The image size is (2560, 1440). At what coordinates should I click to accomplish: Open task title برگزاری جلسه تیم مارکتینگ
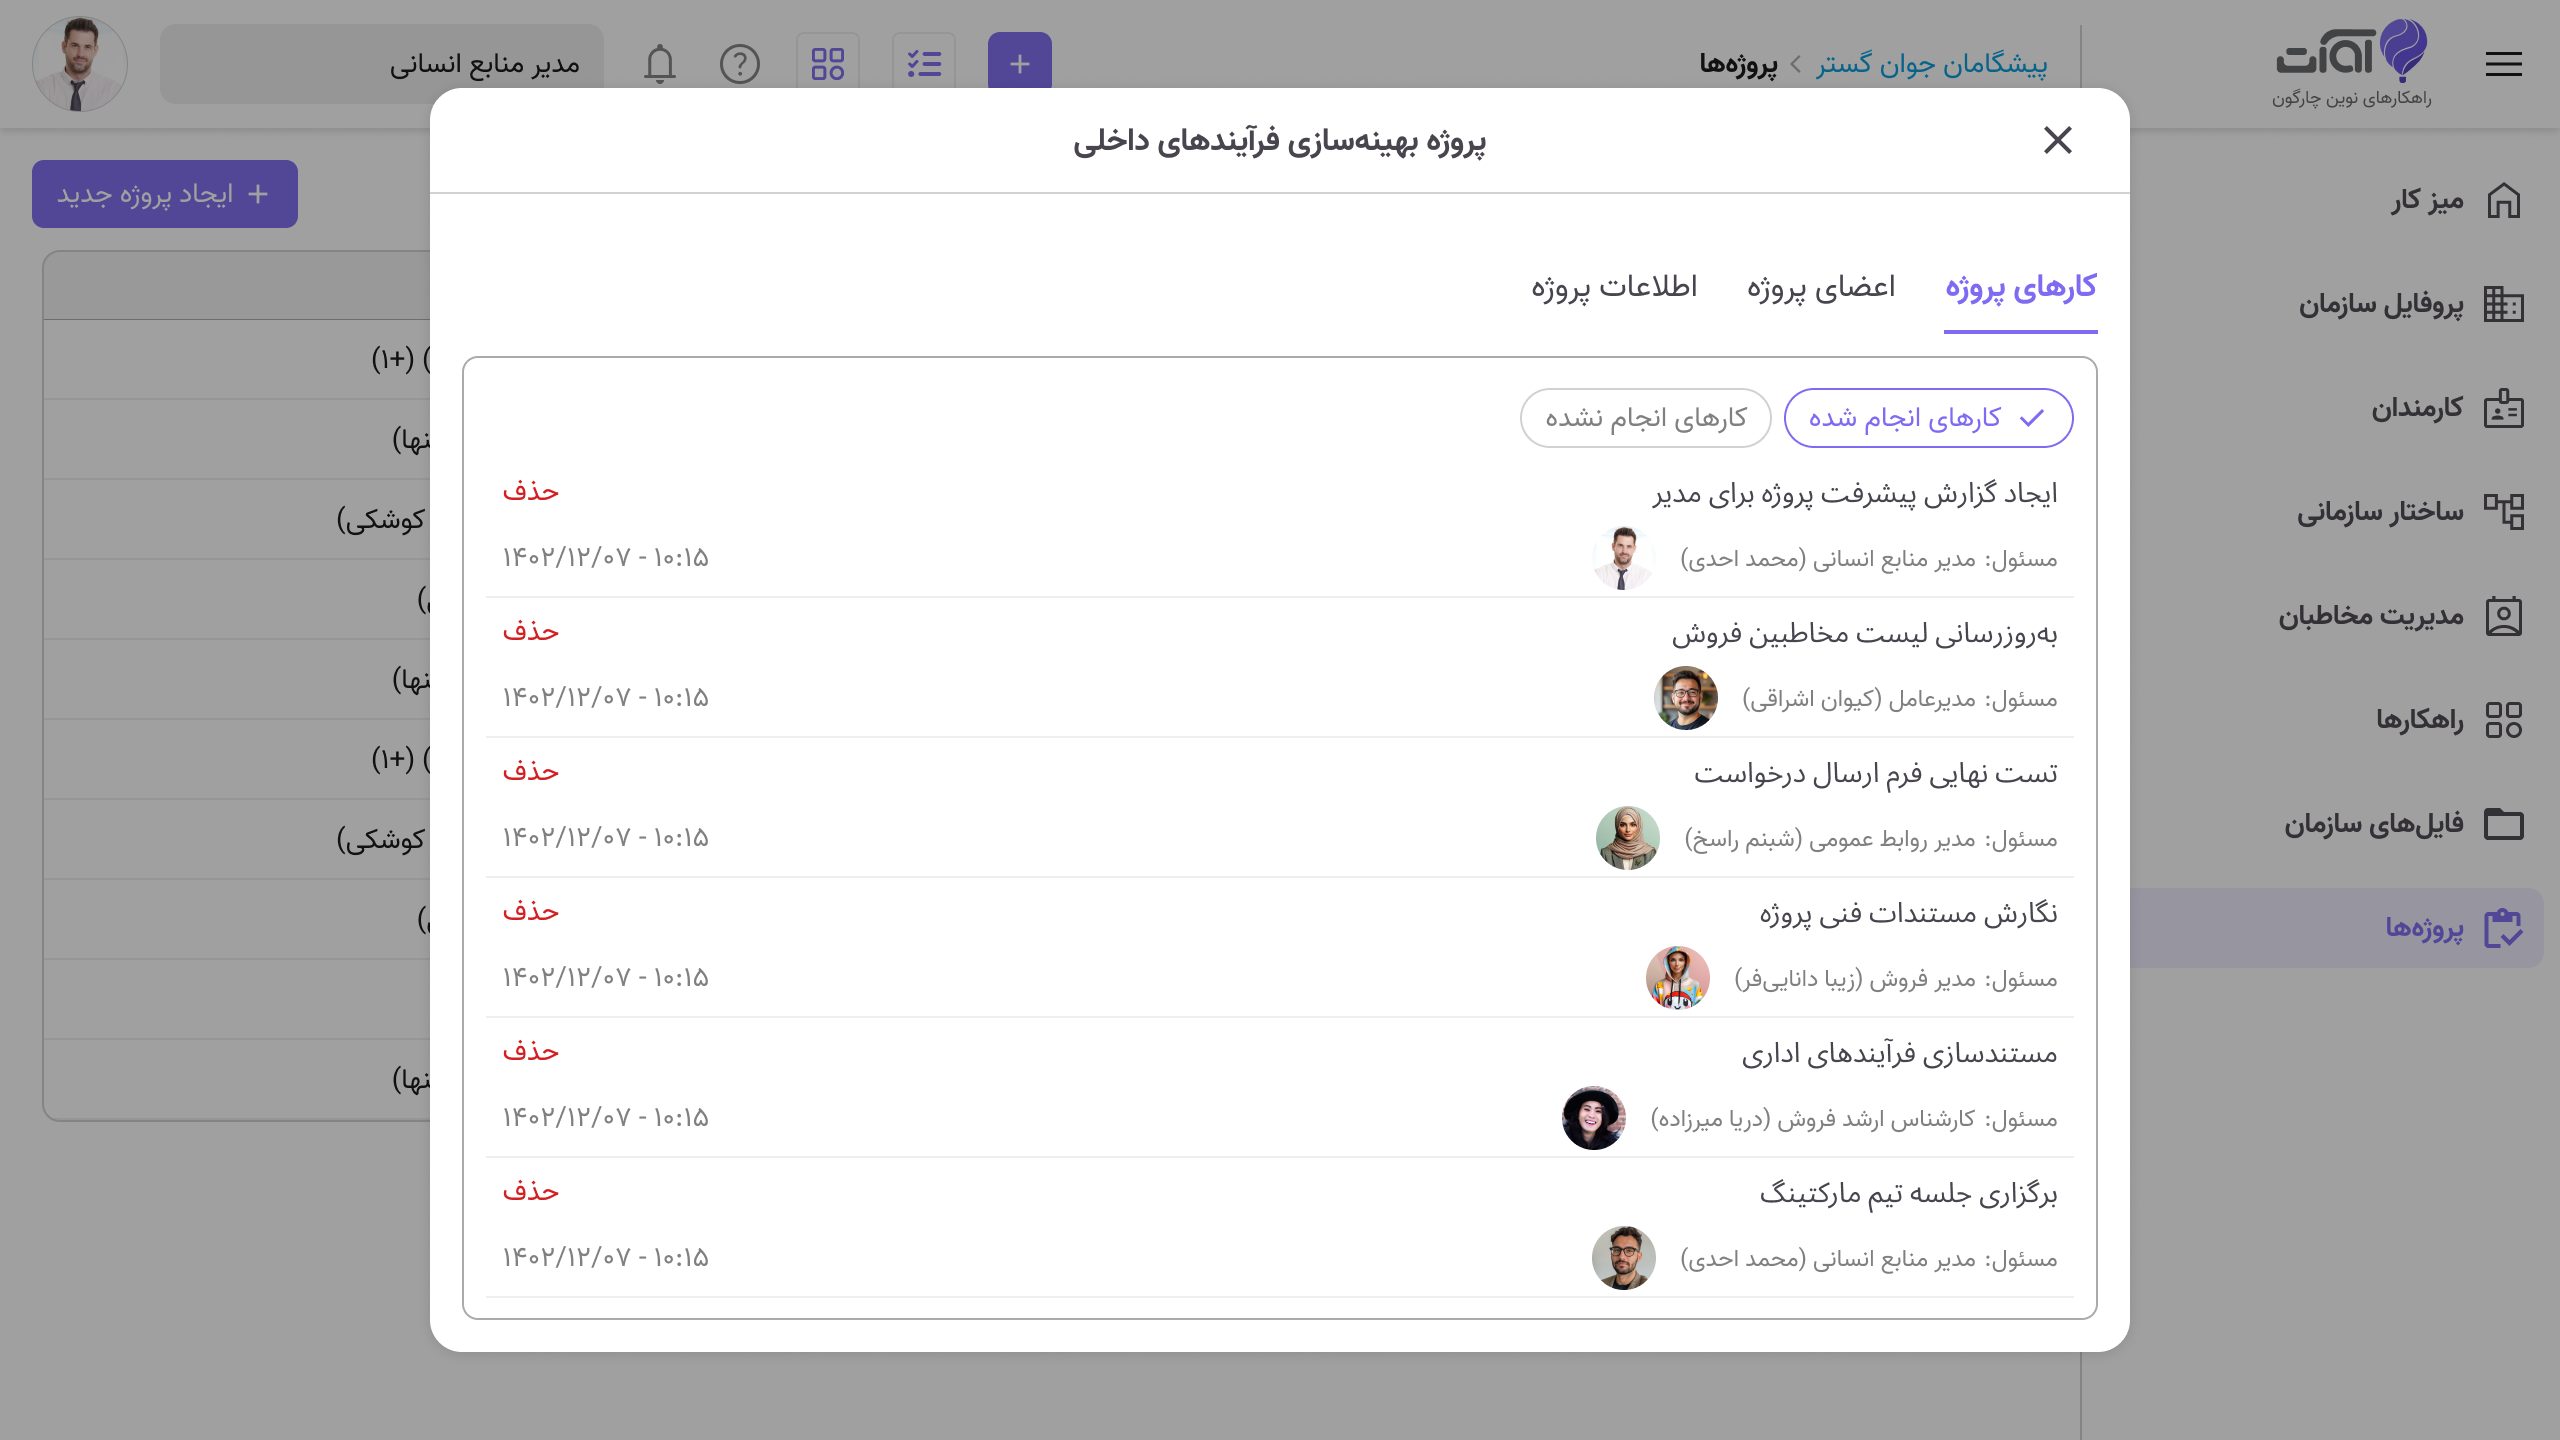click(x=1908, y=1194)
